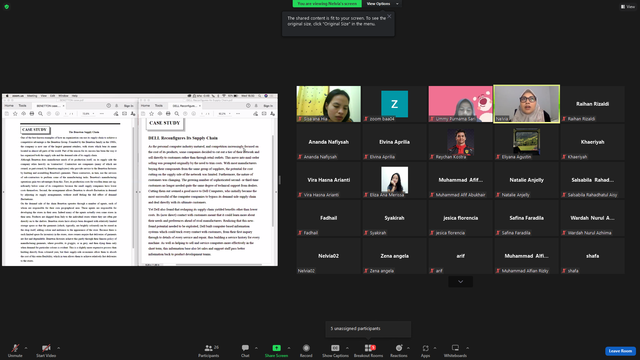Screen dimensions: 640x360
Task: Expand caption options caret beside Show Captions
Action: pos(347,348)
